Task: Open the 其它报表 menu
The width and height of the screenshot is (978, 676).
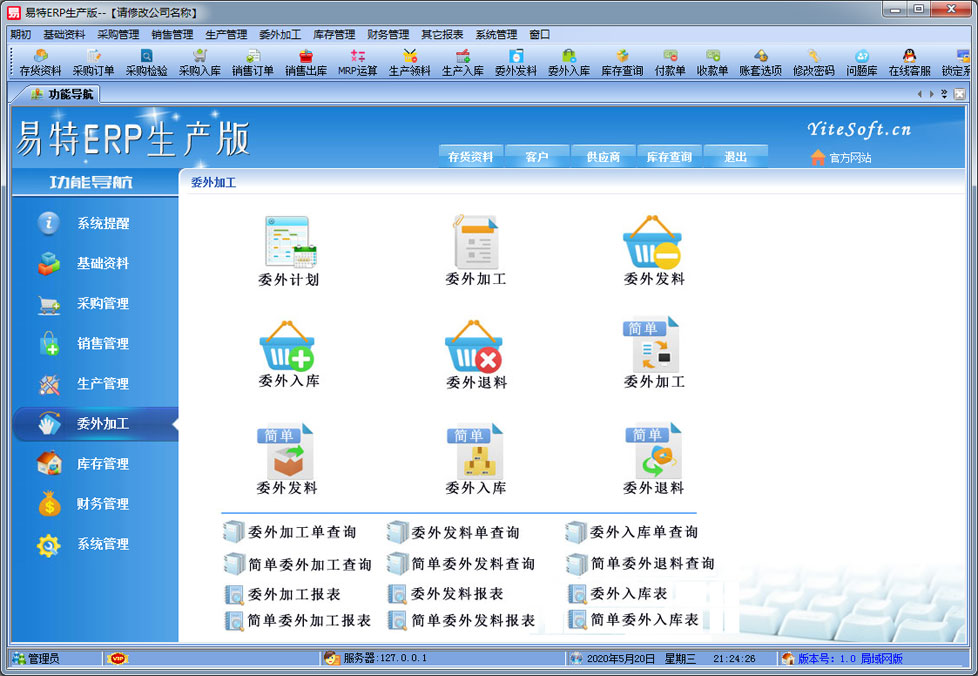Action: pos(441,34)
